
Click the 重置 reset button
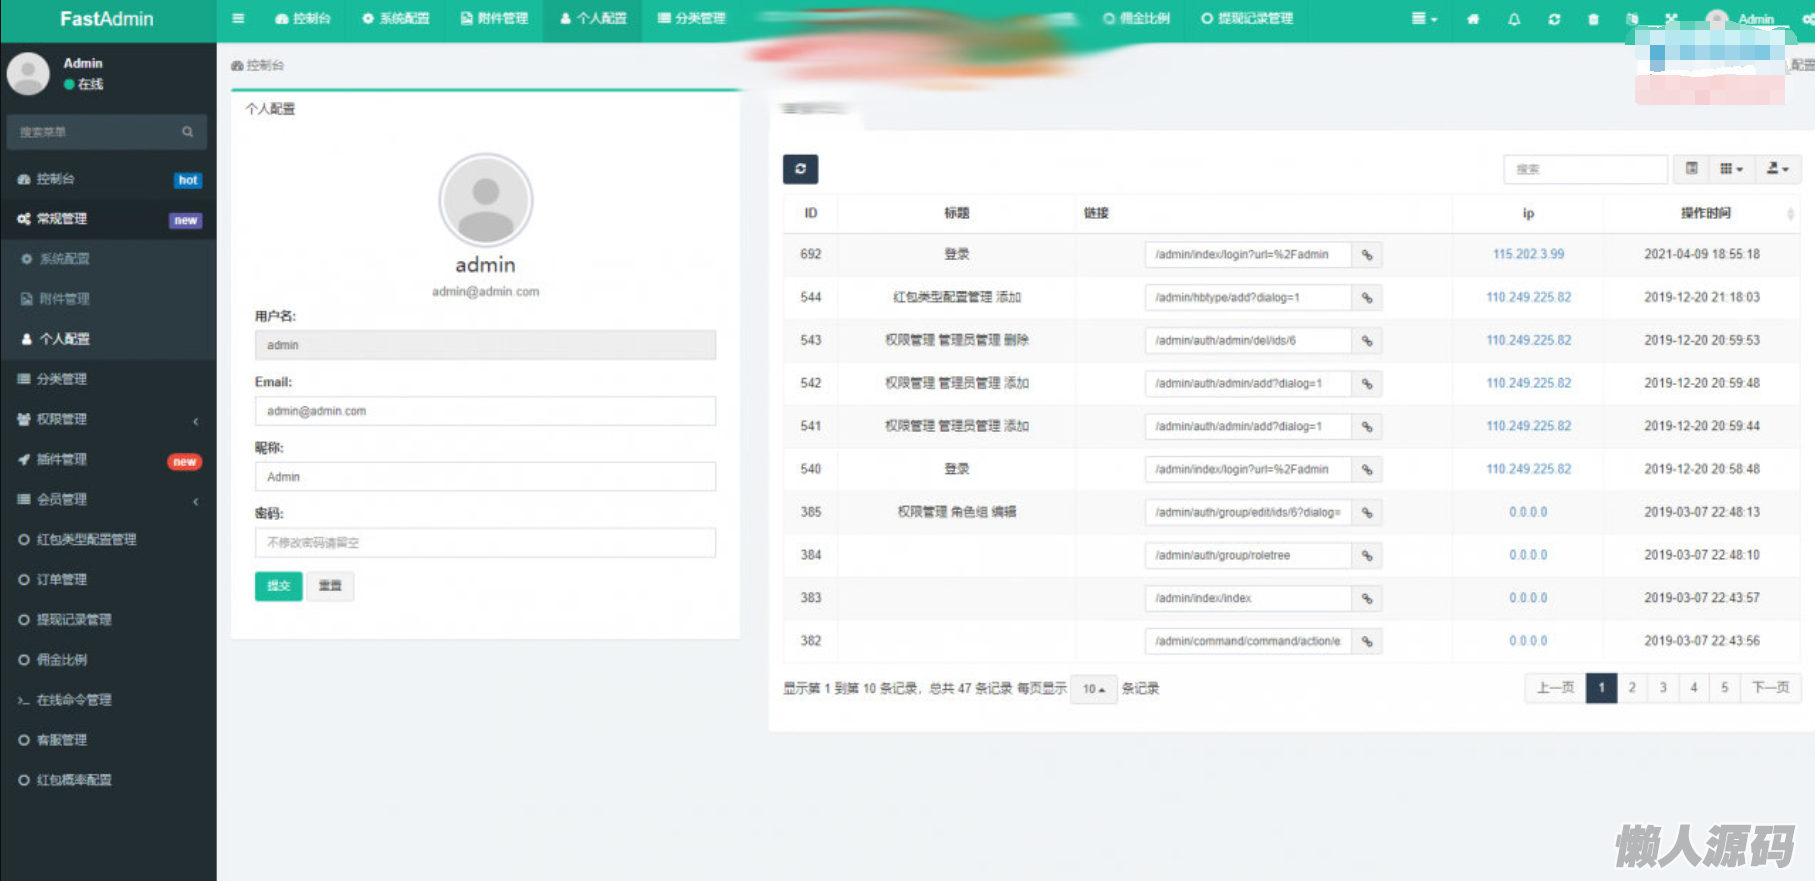coord(330,586)
